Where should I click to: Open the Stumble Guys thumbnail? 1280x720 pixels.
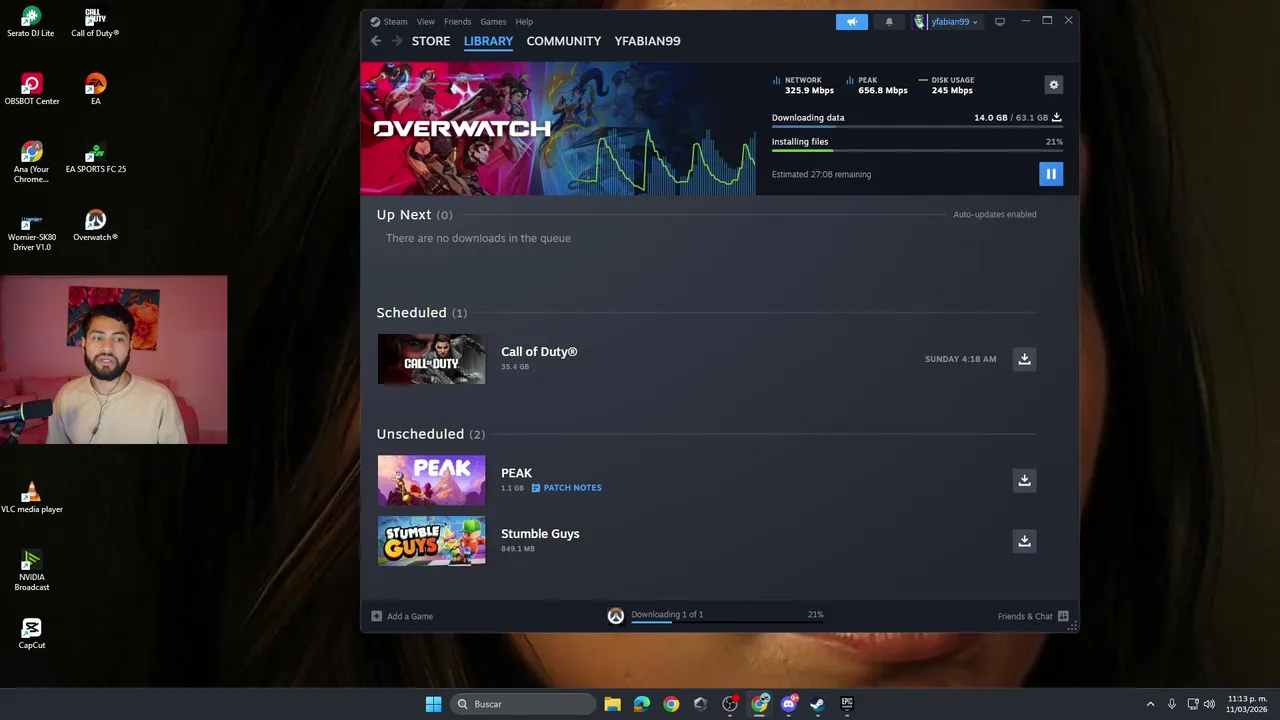point(431,541)
